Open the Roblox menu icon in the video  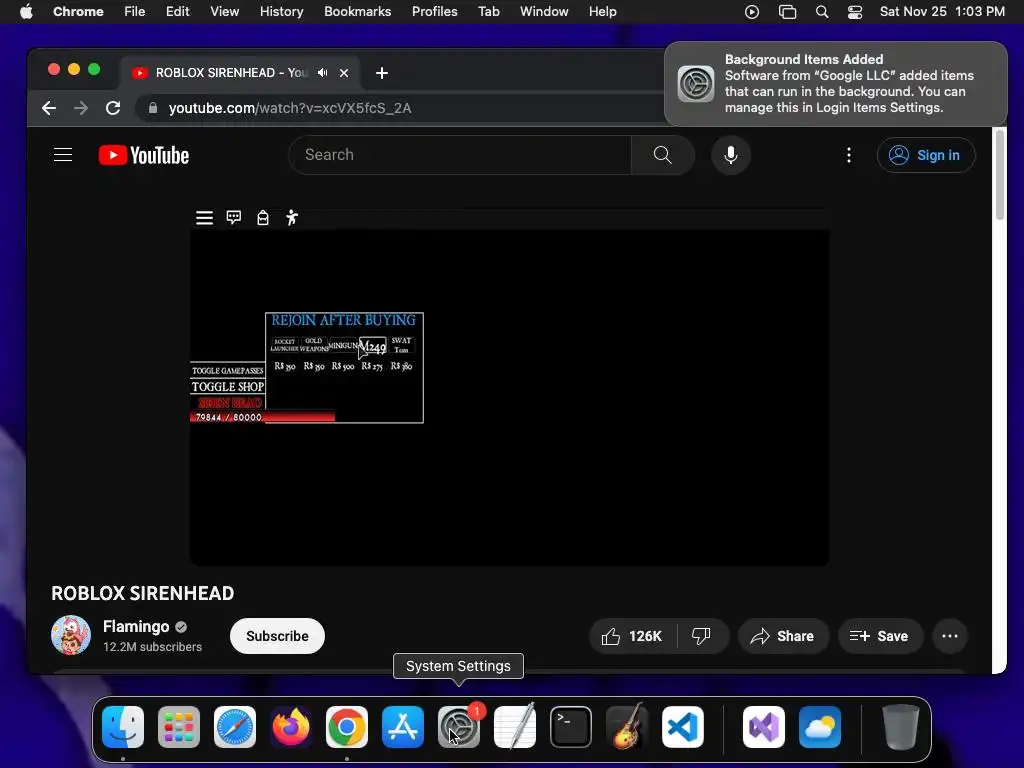click(x=204, y=217)
